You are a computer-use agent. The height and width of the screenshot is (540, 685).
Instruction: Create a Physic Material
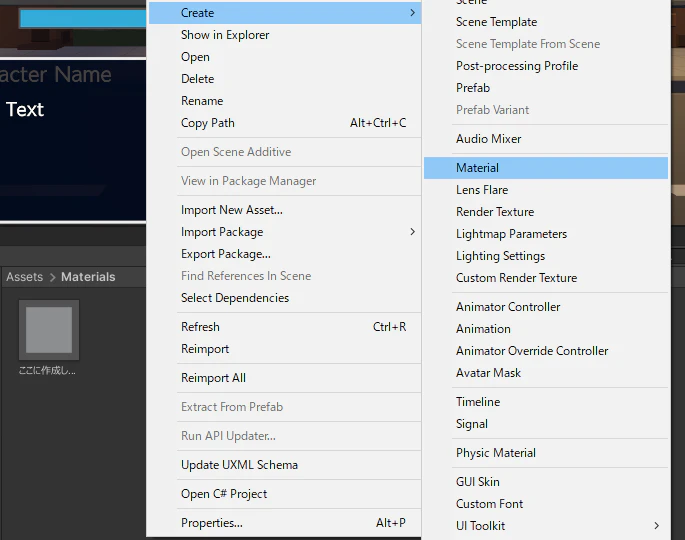(x=546, y=453)
